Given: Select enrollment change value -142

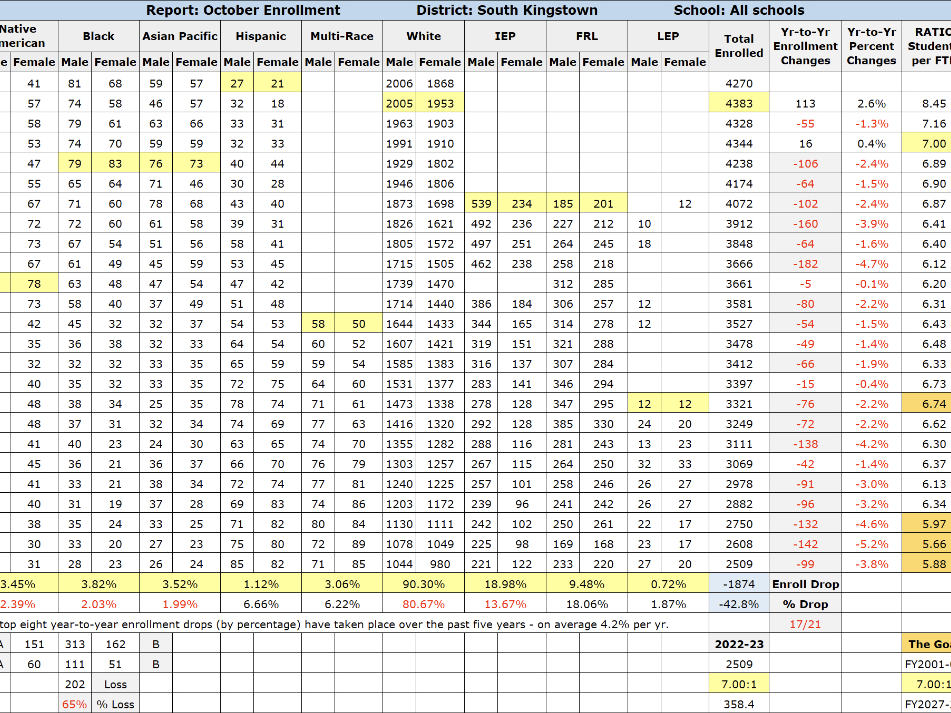Looking at the screenshot, I should (x=805, y=544).
